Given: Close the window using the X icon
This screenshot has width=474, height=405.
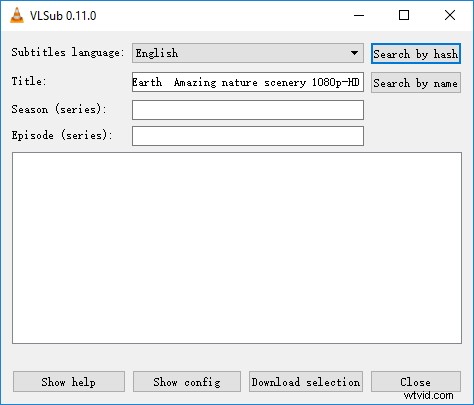Looking at the screenshot, I should click(x=450, y=15).
